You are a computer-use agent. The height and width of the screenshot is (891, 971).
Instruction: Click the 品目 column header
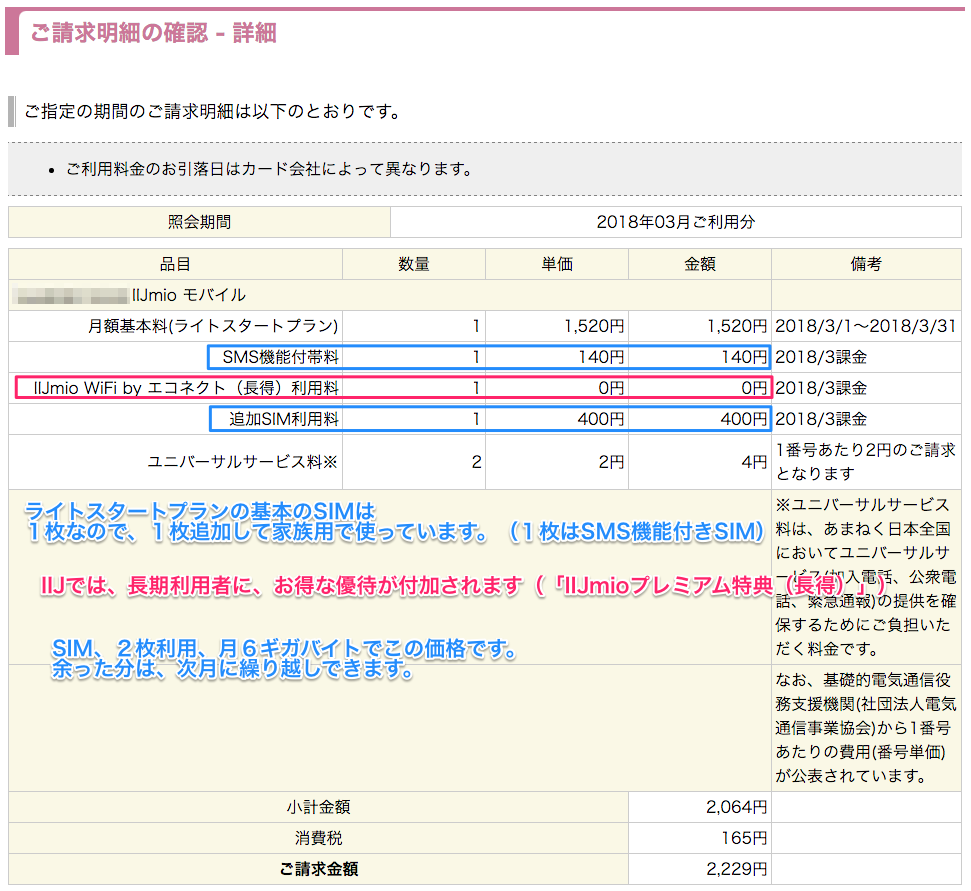click(175, 264)
